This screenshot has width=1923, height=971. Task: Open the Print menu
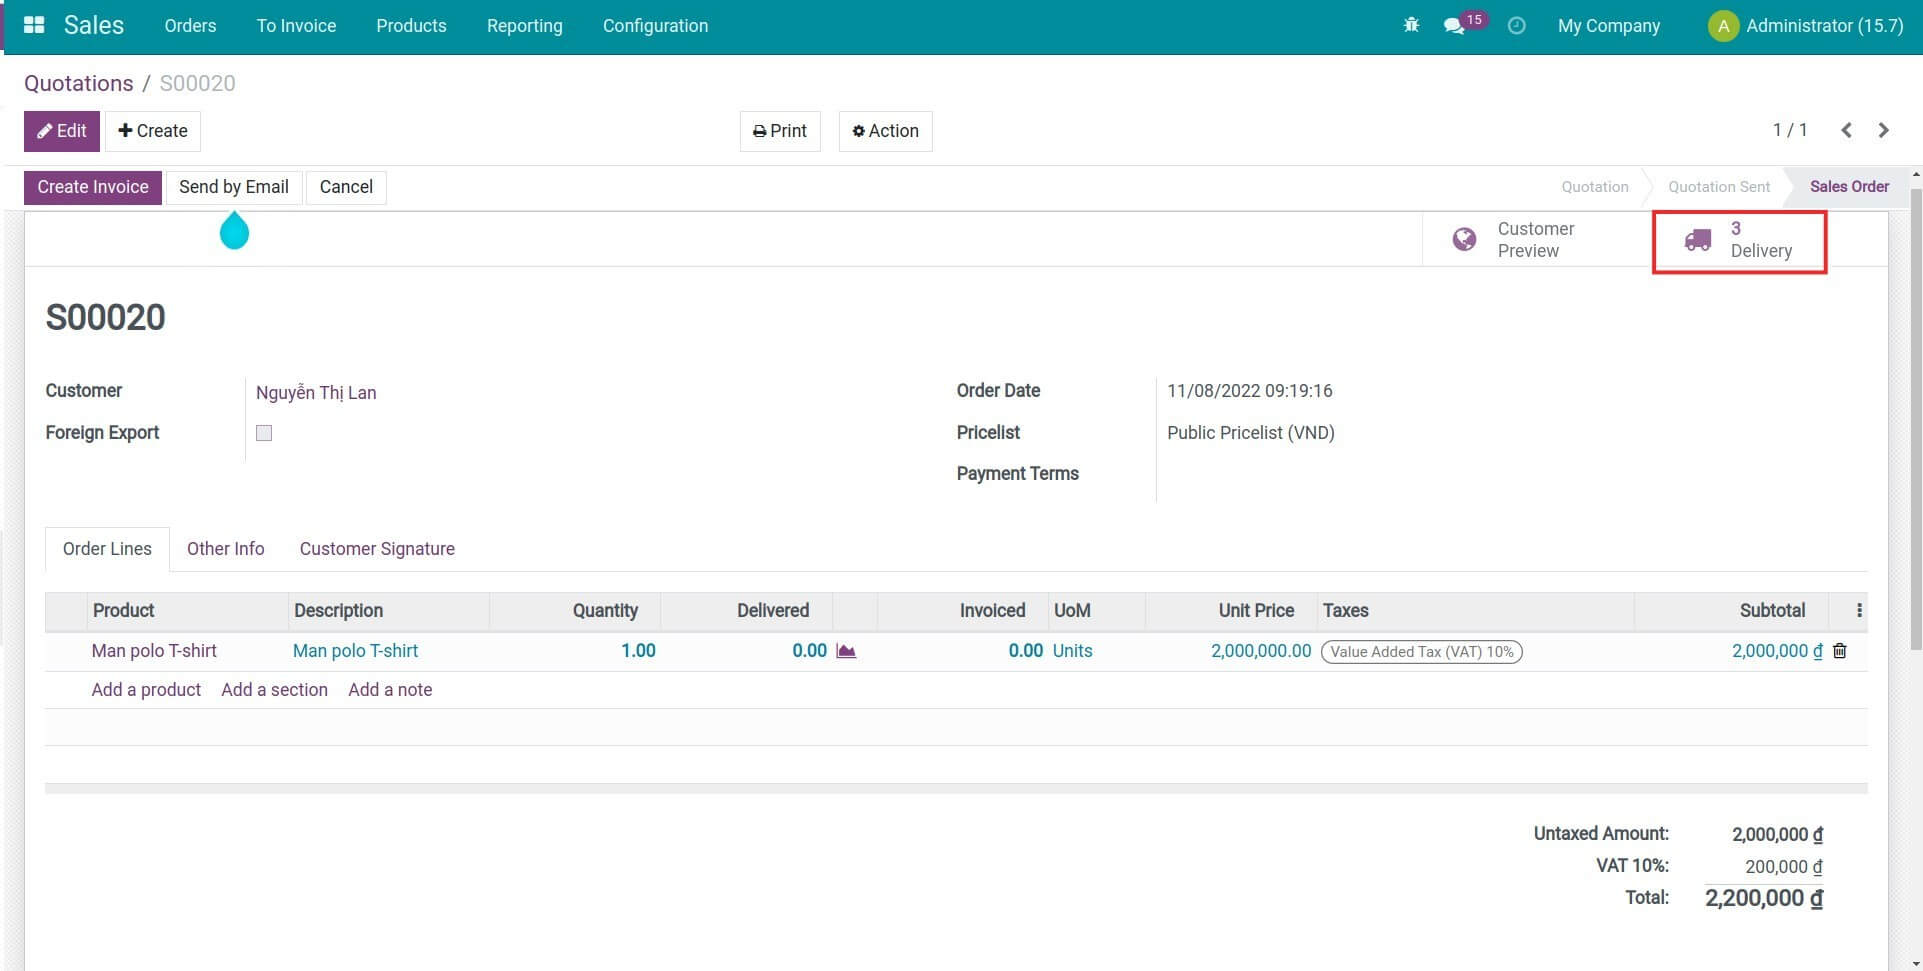tap(779, 130)
